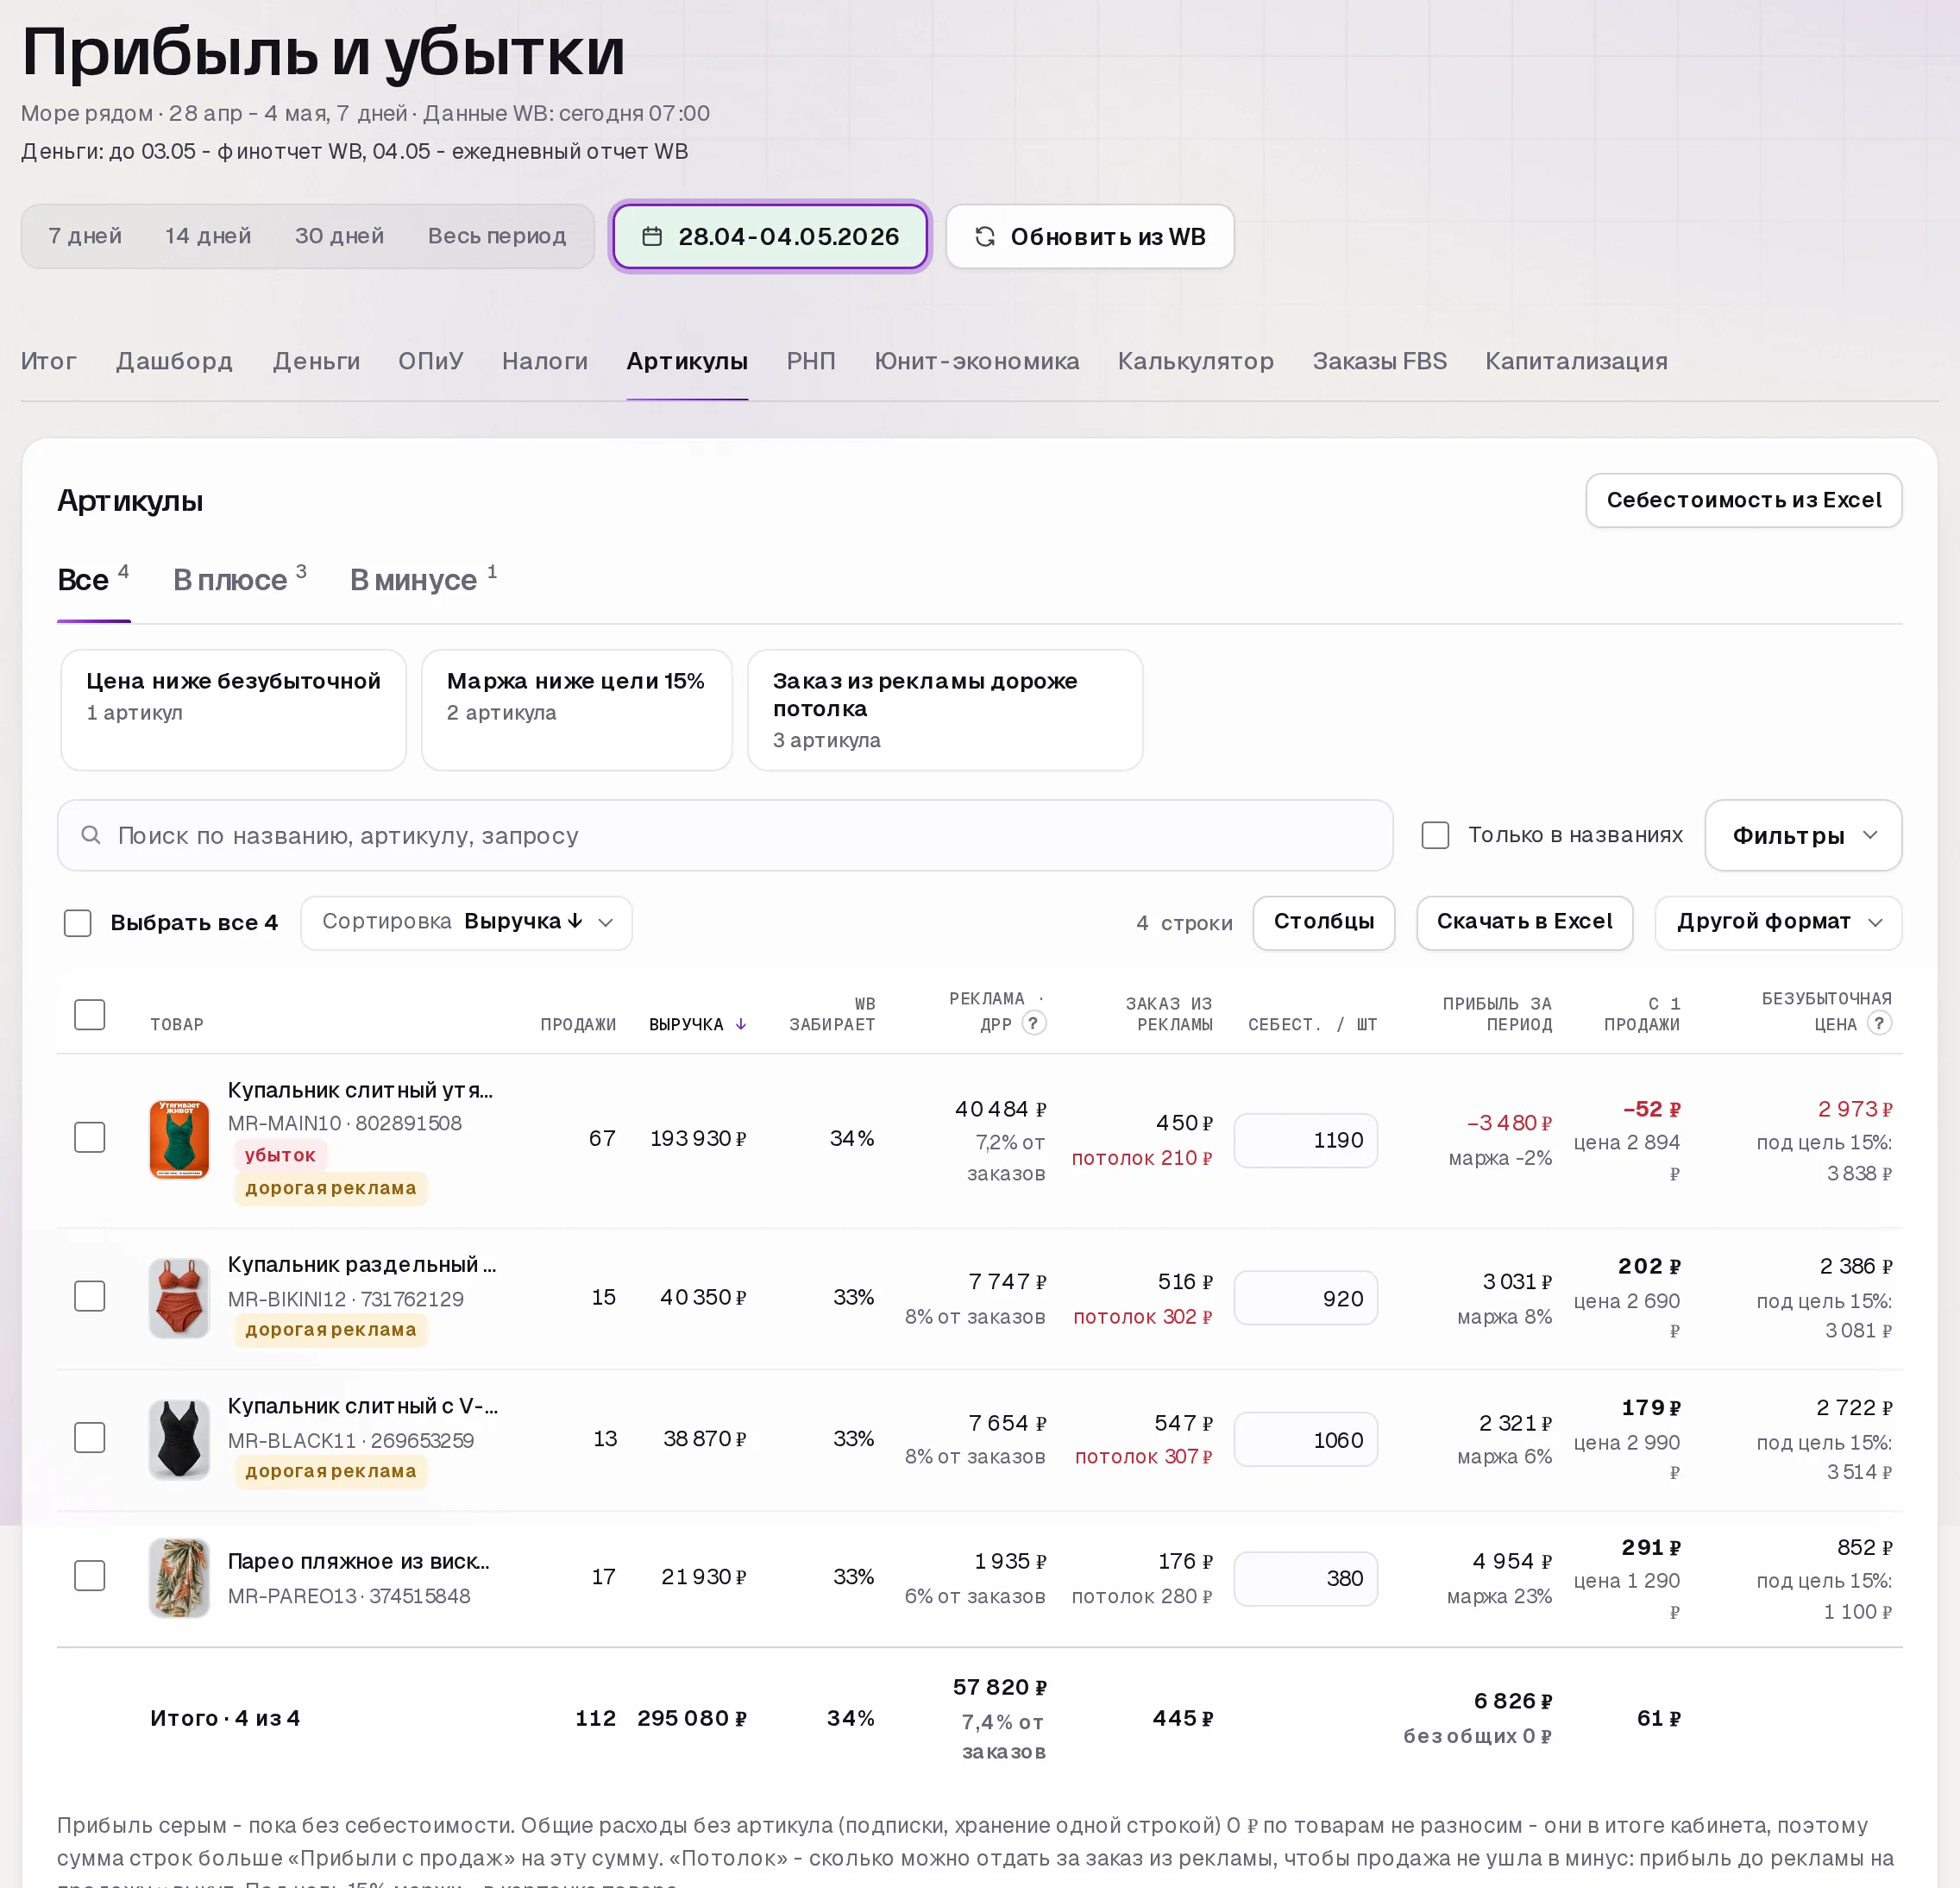This screenshot has width=1960, height=1888.
Task: Click the refresh icon beside Обновить из WB
Action: tap(985, 237)
